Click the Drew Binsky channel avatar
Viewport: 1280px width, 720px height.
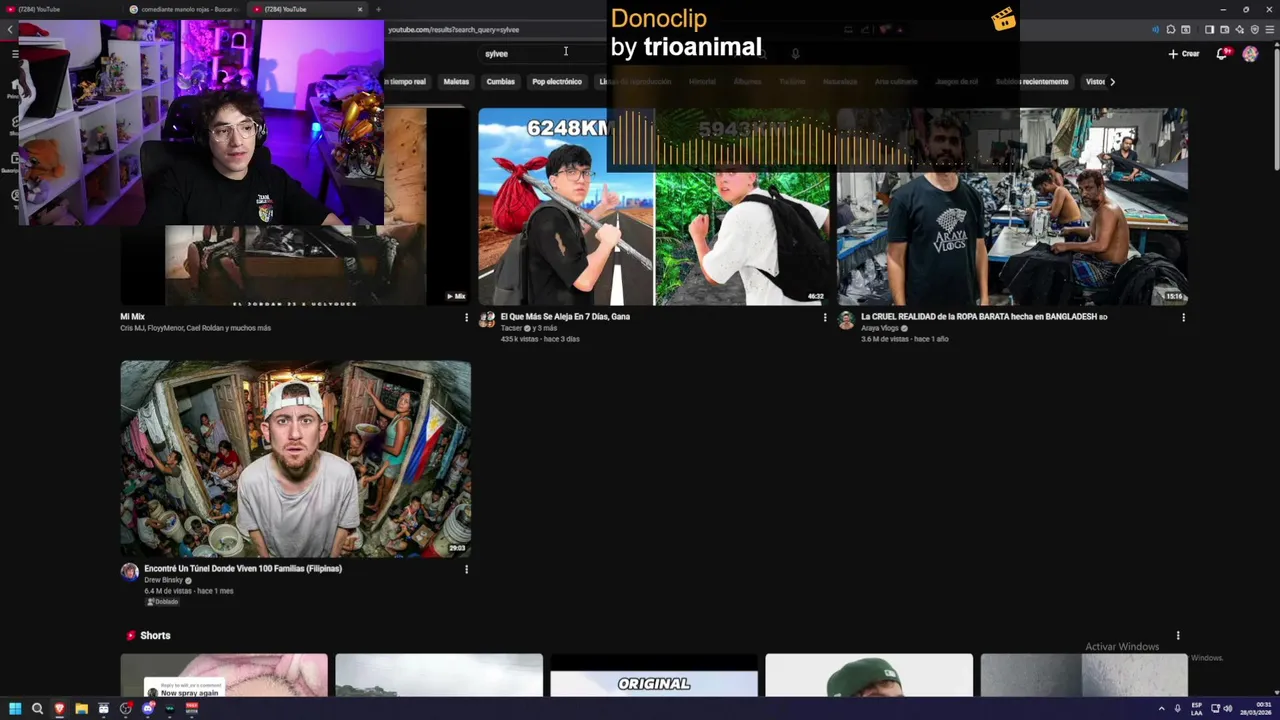tap(129, 572)
